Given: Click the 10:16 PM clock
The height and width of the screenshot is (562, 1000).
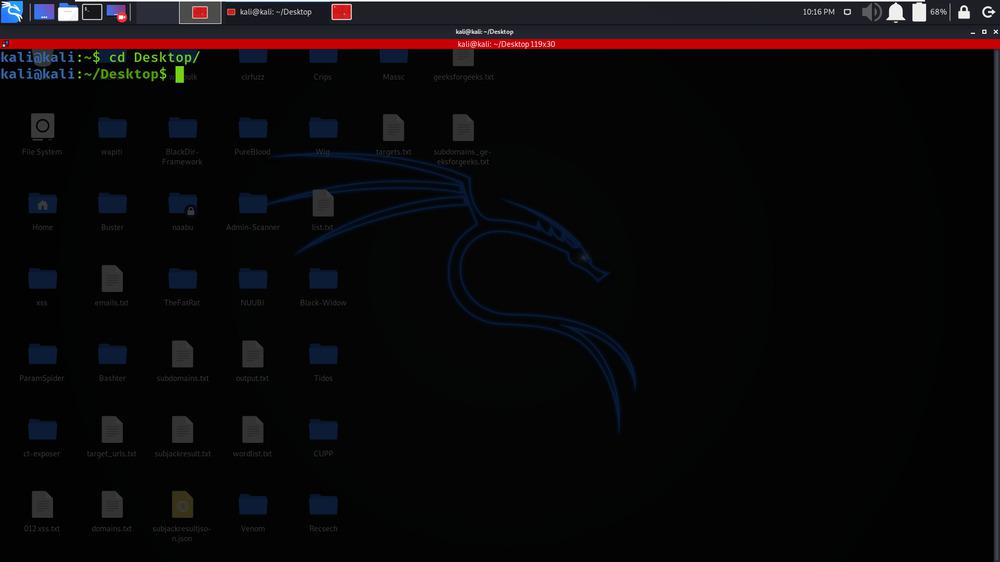Looking at the screenshot, I should click(818, 12).
